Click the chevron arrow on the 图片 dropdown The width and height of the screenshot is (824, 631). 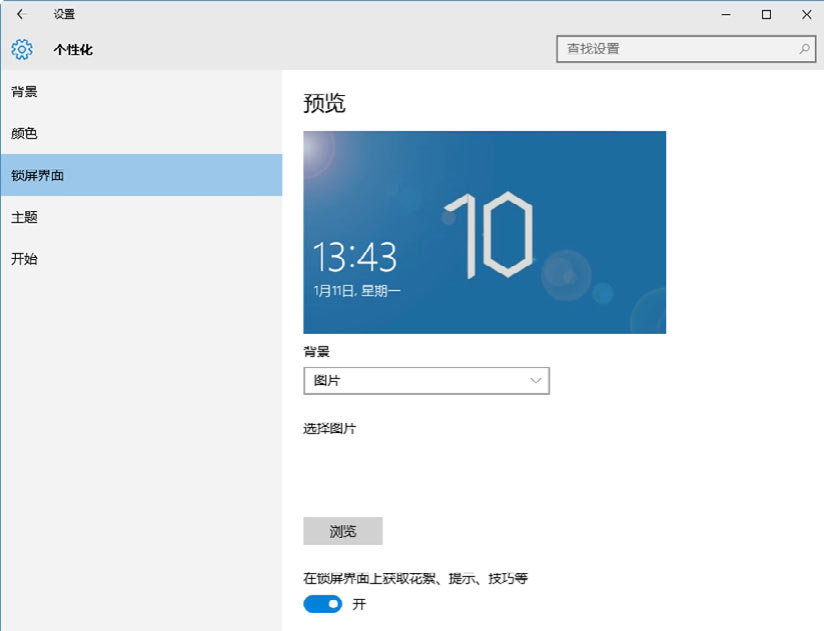point(536,381)
